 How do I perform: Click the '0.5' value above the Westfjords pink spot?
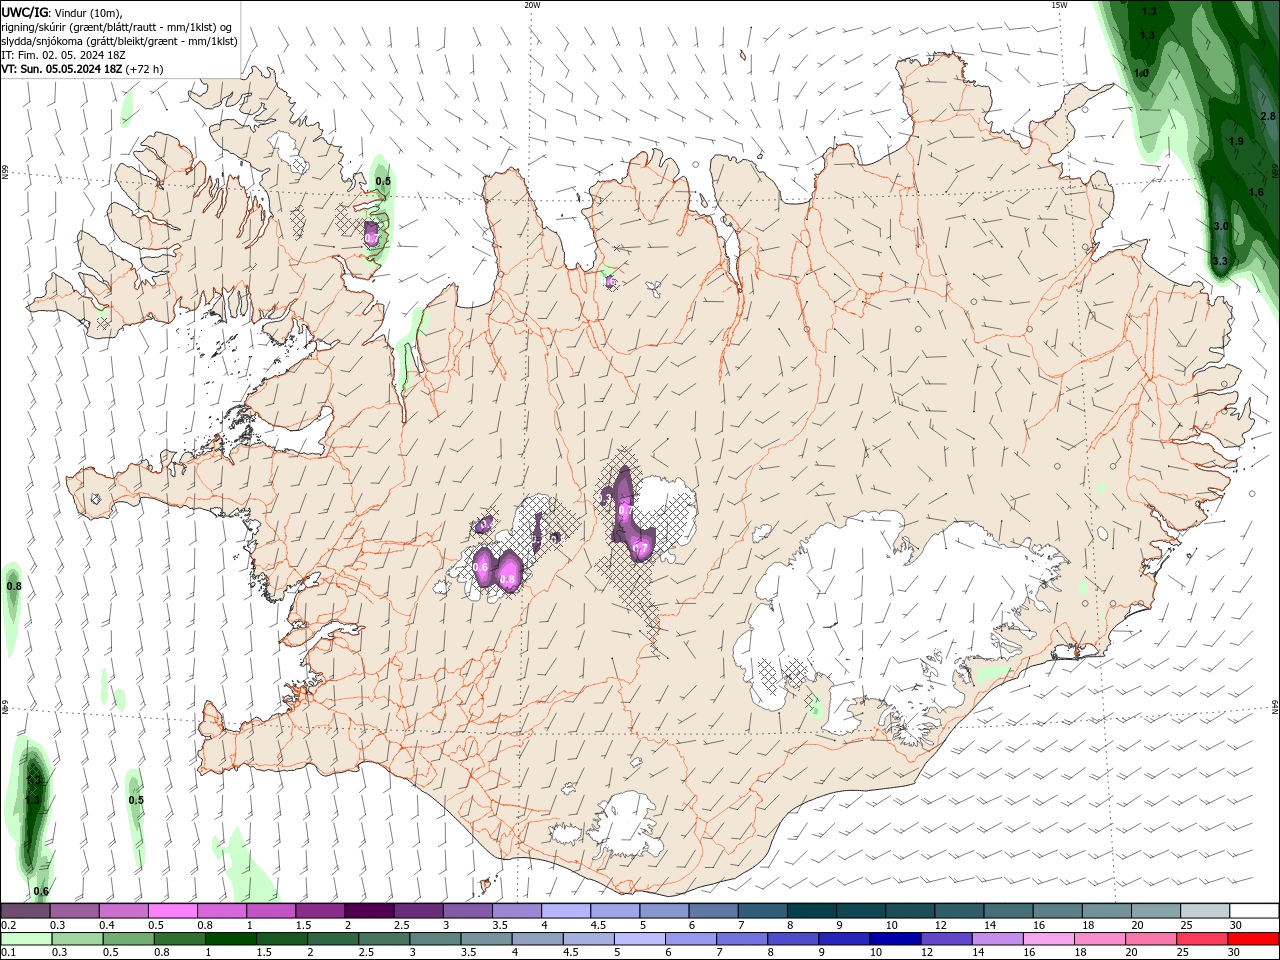point(383,181)
